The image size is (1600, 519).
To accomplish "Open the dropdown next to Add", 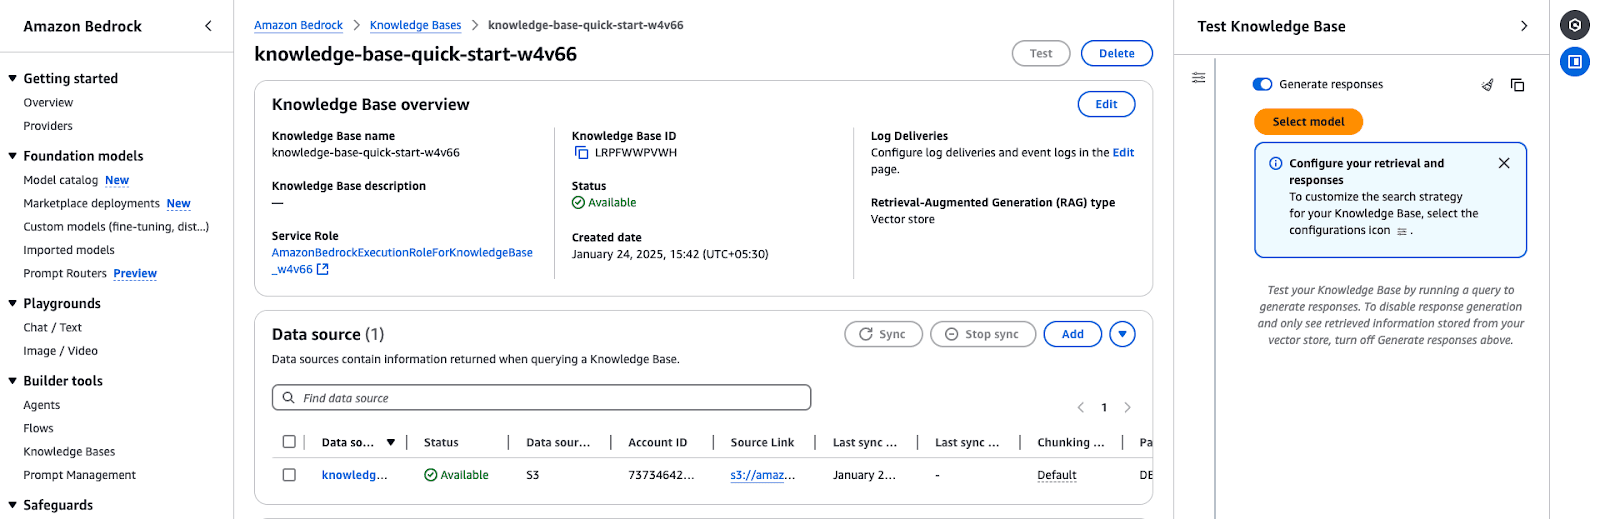I will pos(1122,334).
